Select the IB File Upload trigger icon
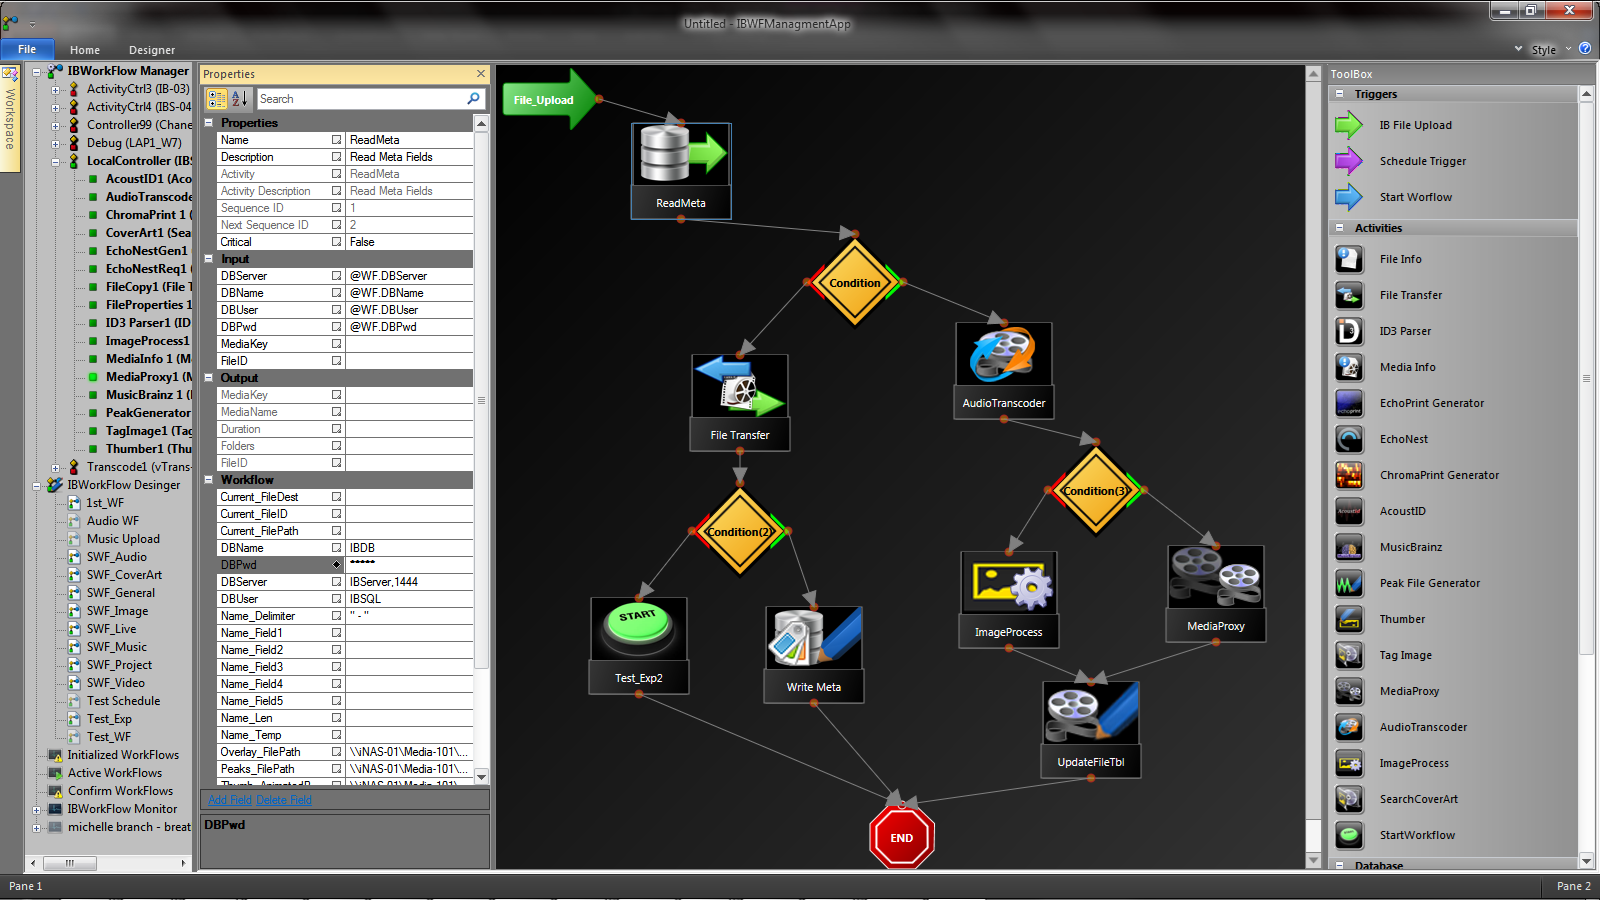Image resolution: width=1600 pixels, height=900 pixels. [x=1349, y=125]
